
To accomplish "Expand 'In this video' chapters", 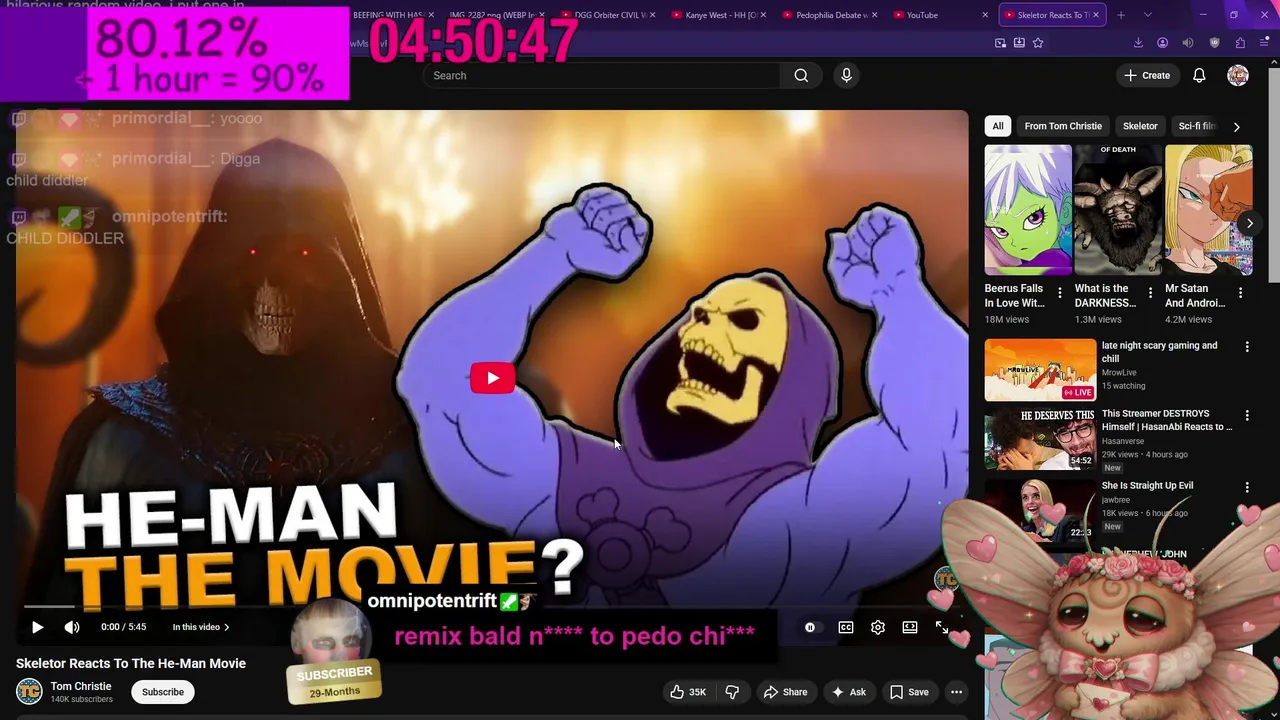I will [201, 627].
